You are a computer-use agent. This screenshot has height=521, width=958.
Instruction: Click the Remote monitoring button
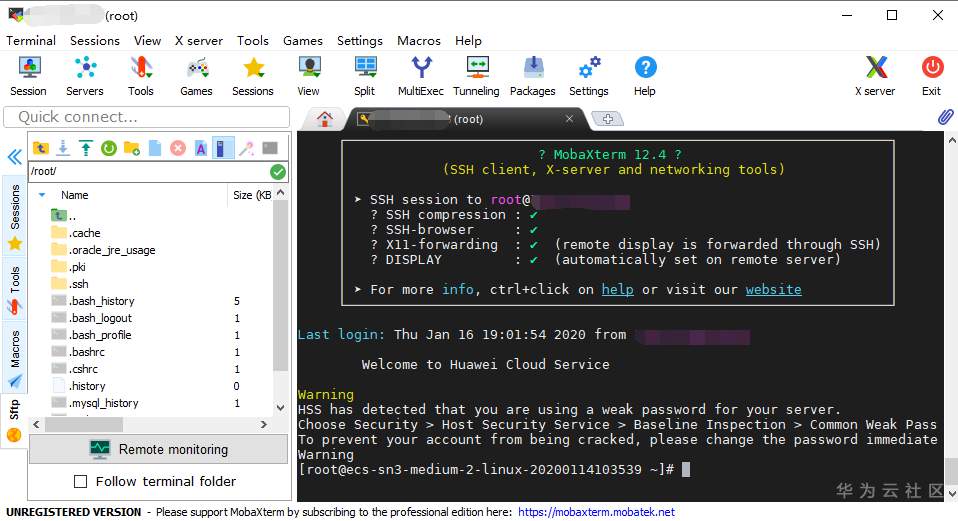click(x=158, y=450)
